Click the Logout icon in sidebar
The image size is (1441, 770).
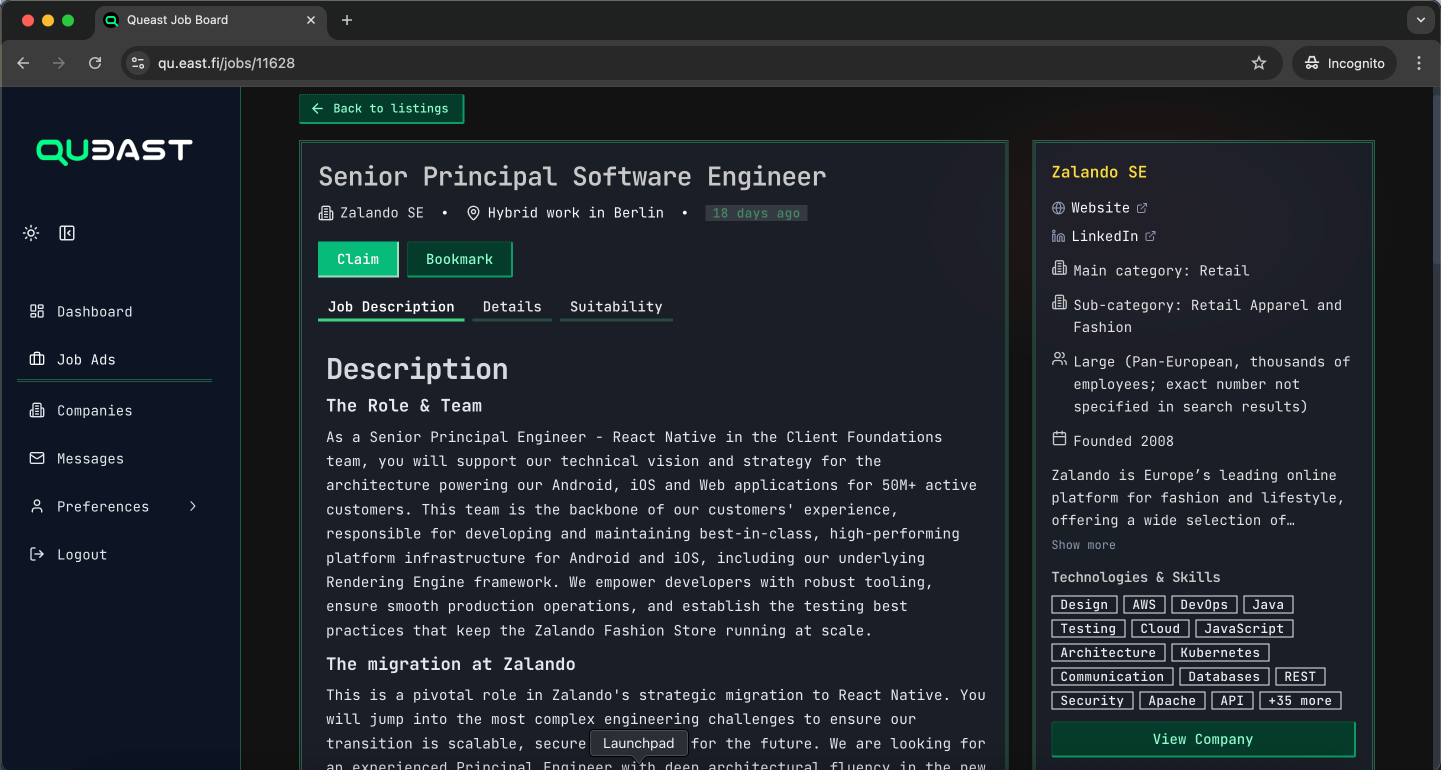36,554
